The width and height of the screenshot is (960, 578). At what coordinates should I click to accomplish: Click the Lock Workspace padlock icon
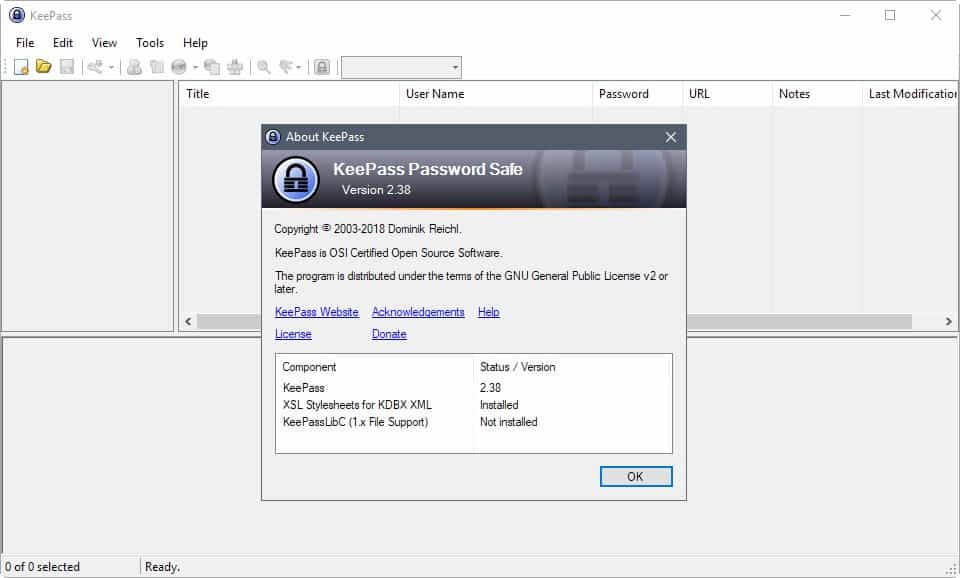[x=322, y=67]
